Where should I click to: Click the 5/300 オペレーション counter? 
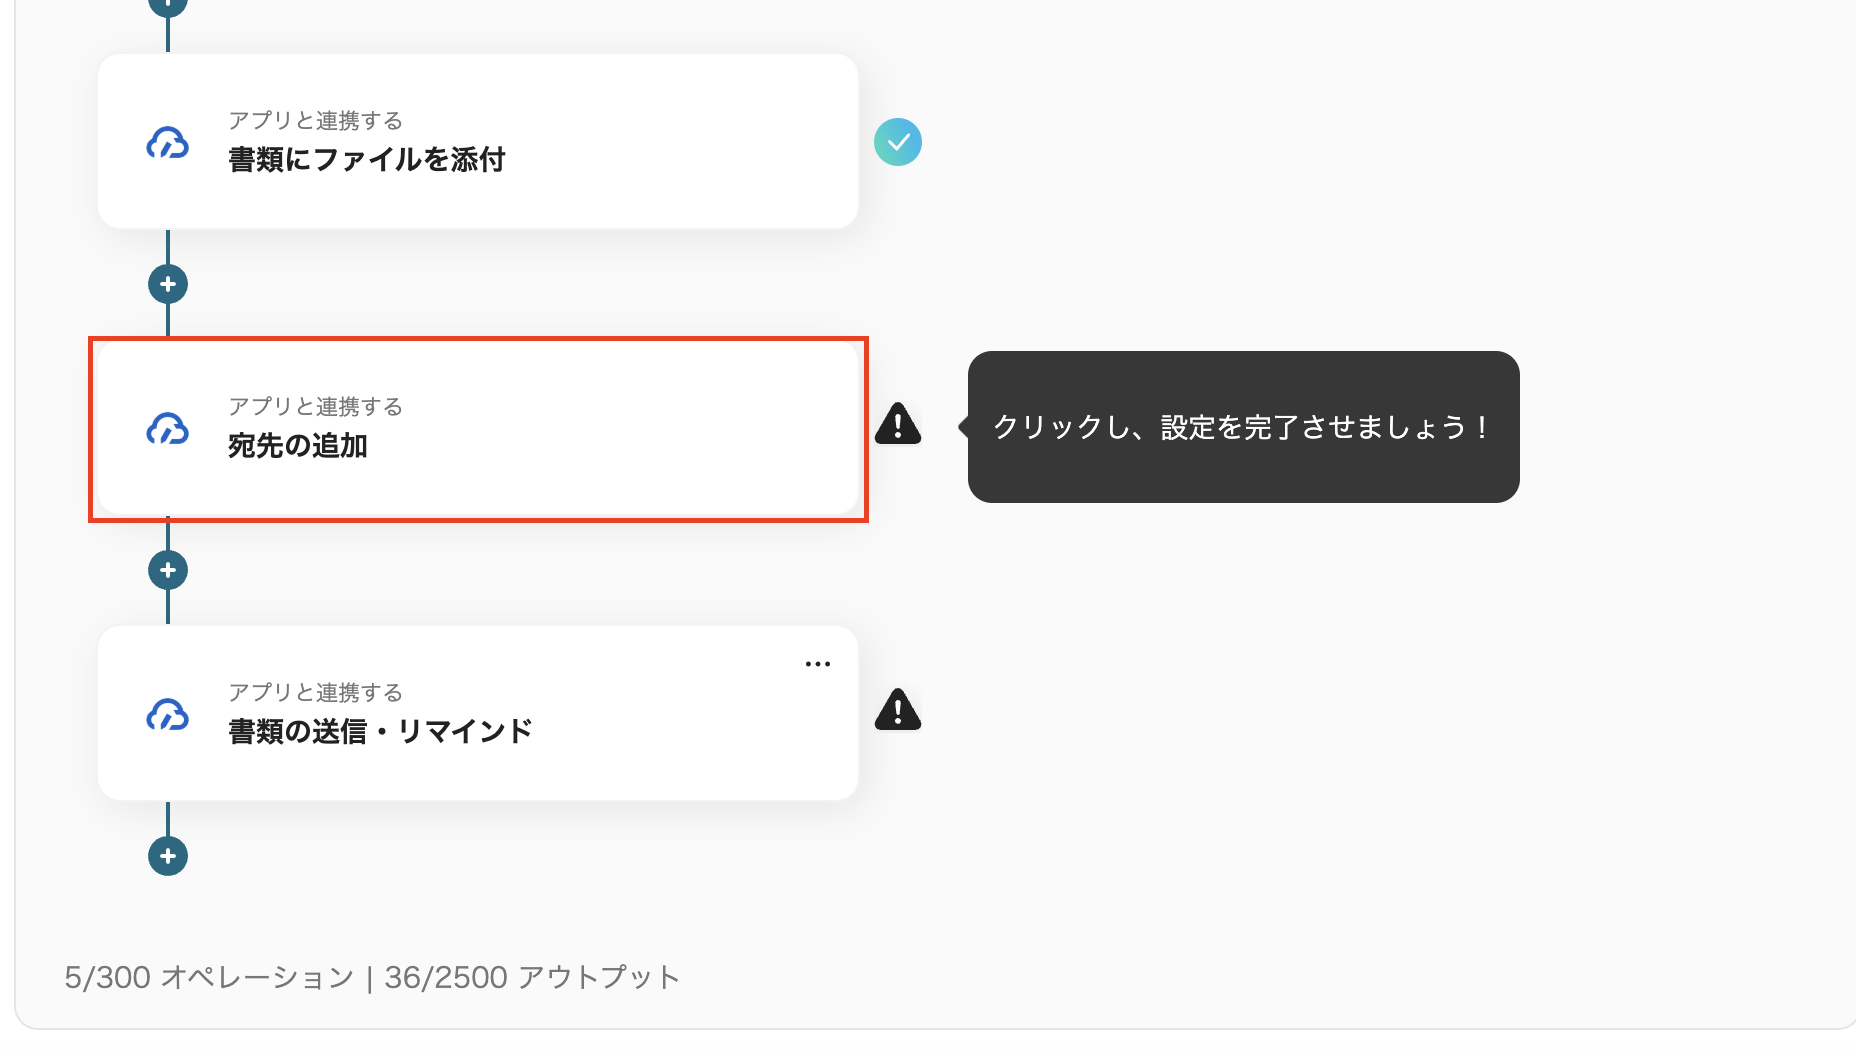[x=207, y=977]
